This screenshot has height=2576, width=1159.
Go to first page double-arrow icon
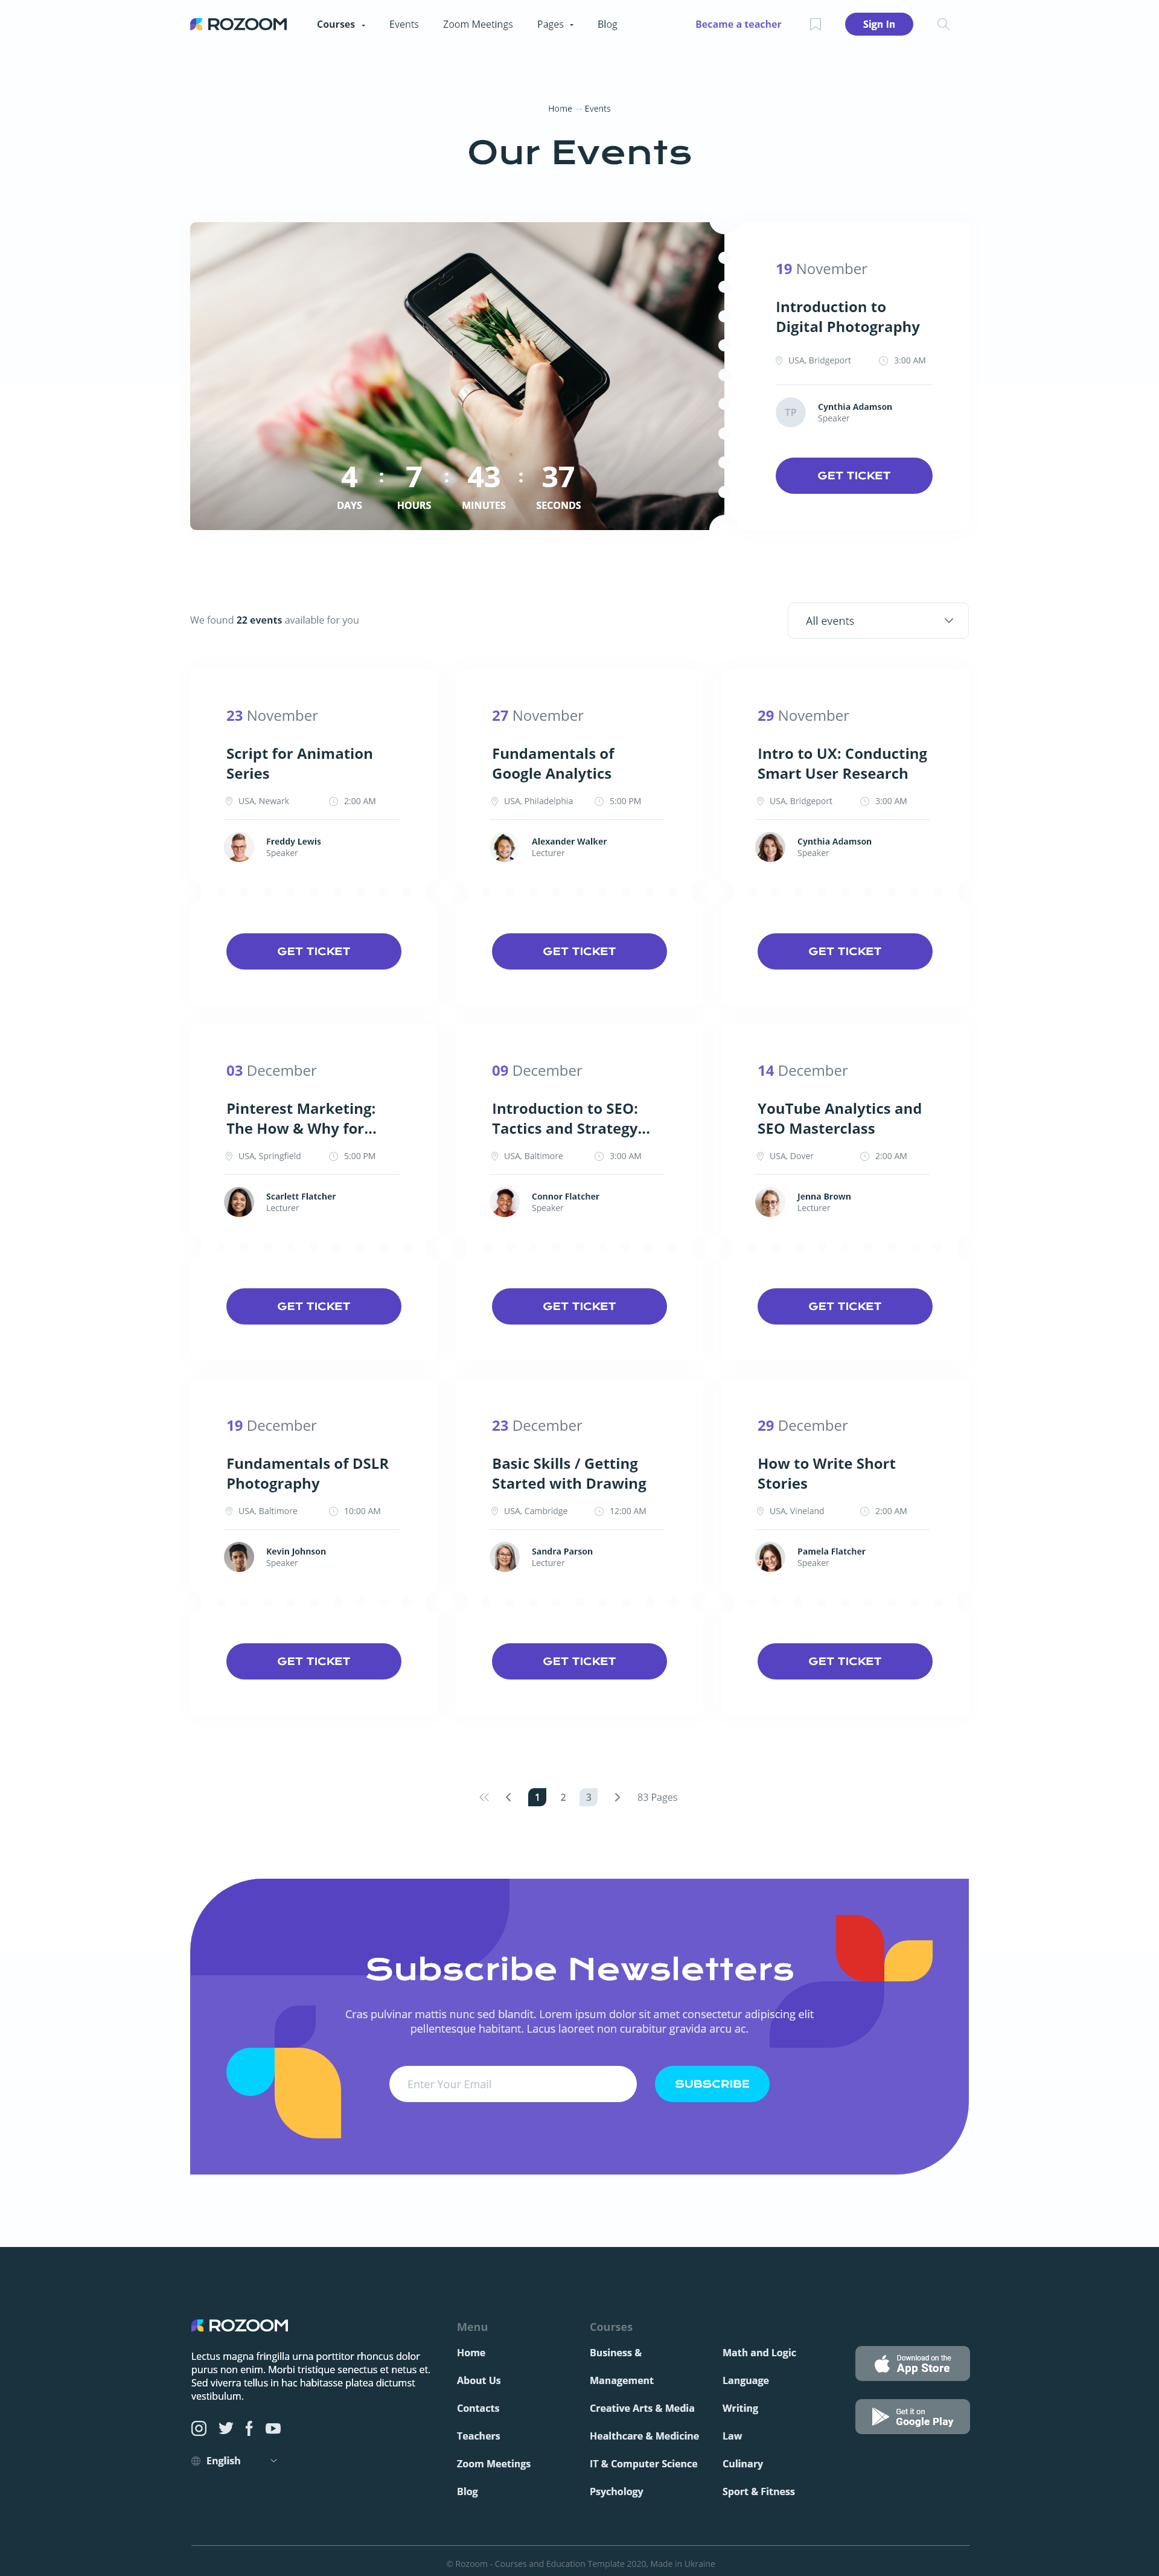[484, 1797]
